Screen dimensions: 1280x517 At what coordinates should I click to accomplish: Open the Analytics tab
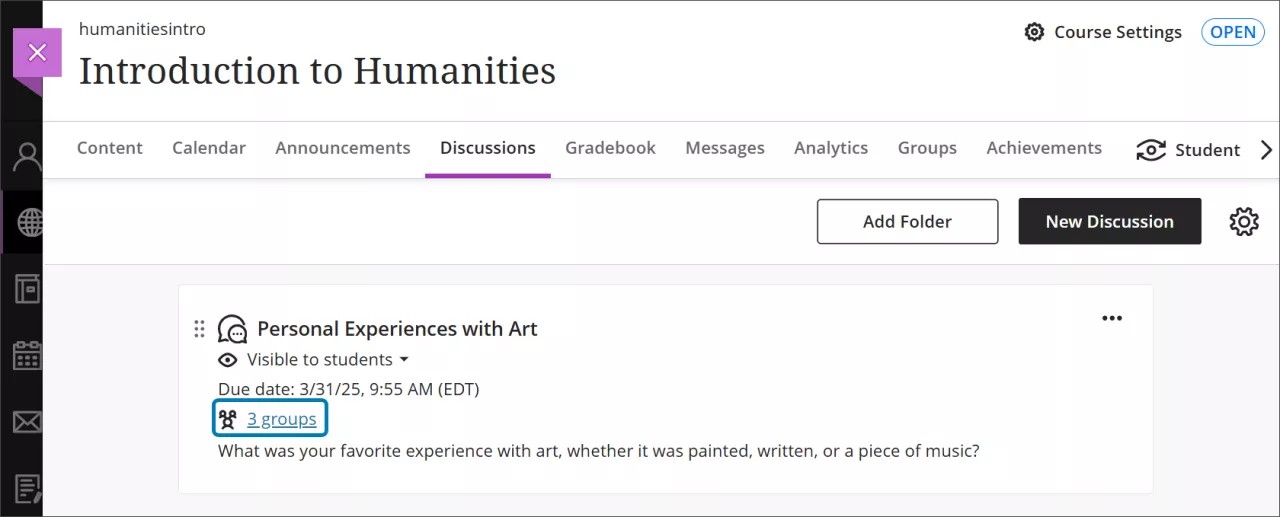[x=830, y=148]
